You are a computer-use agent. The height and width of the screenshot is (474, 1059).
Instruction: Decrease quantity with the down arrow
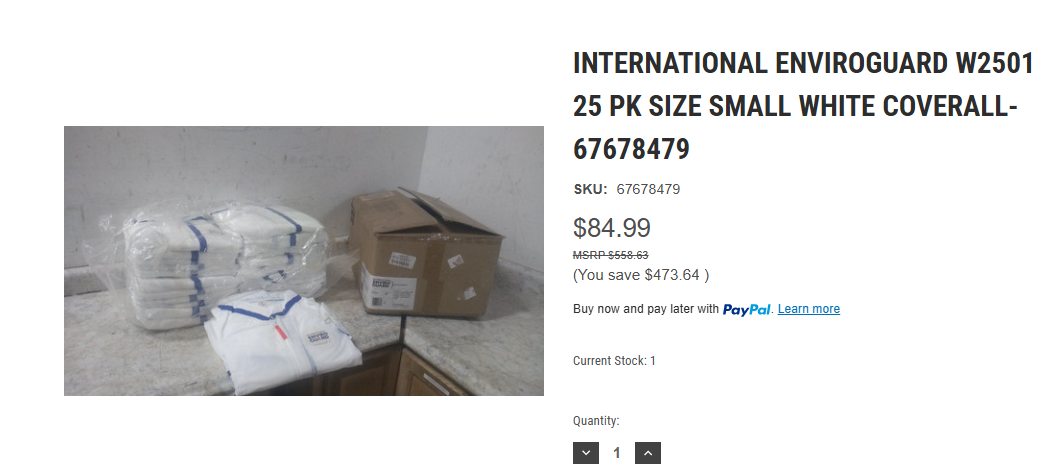click(586, 453)
